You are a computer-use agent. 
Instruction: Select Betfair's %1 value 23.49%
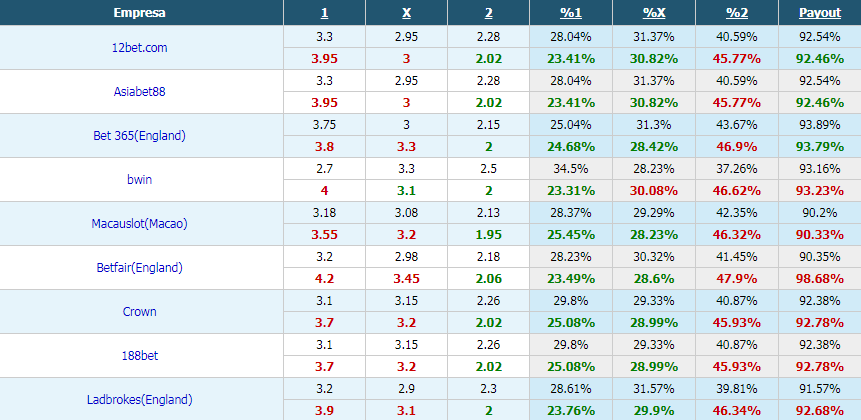[571, 278]
